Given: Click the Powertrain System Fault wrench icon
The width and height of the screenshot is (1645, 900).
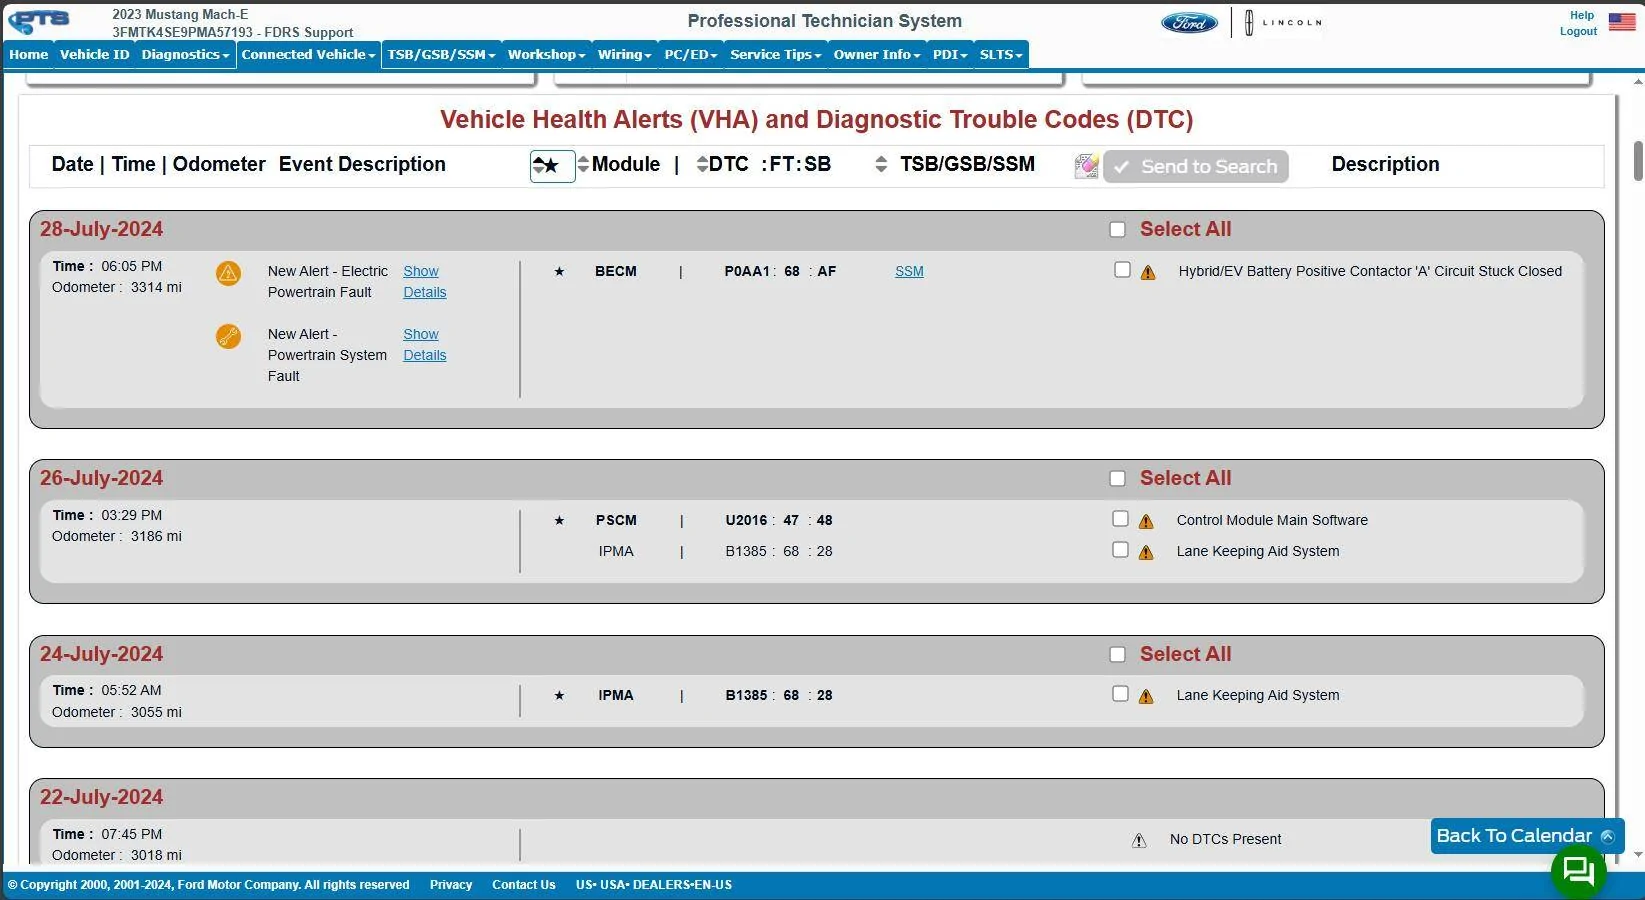Looking at the screenshot, I should (x=228, y=336).
